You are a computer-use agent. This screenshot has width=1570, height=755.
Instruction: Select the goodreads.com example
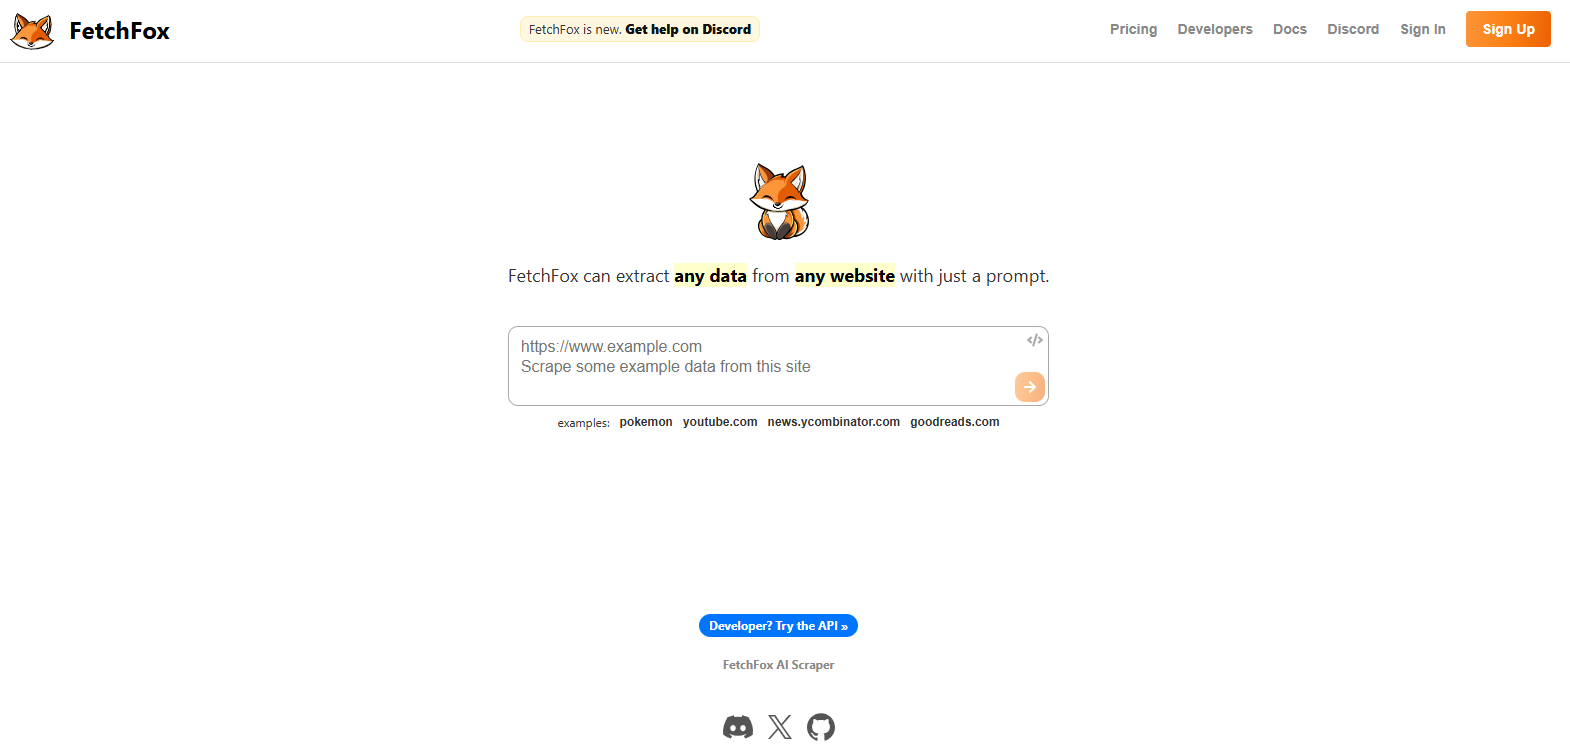pyautogui.click(x=955, y=422)
